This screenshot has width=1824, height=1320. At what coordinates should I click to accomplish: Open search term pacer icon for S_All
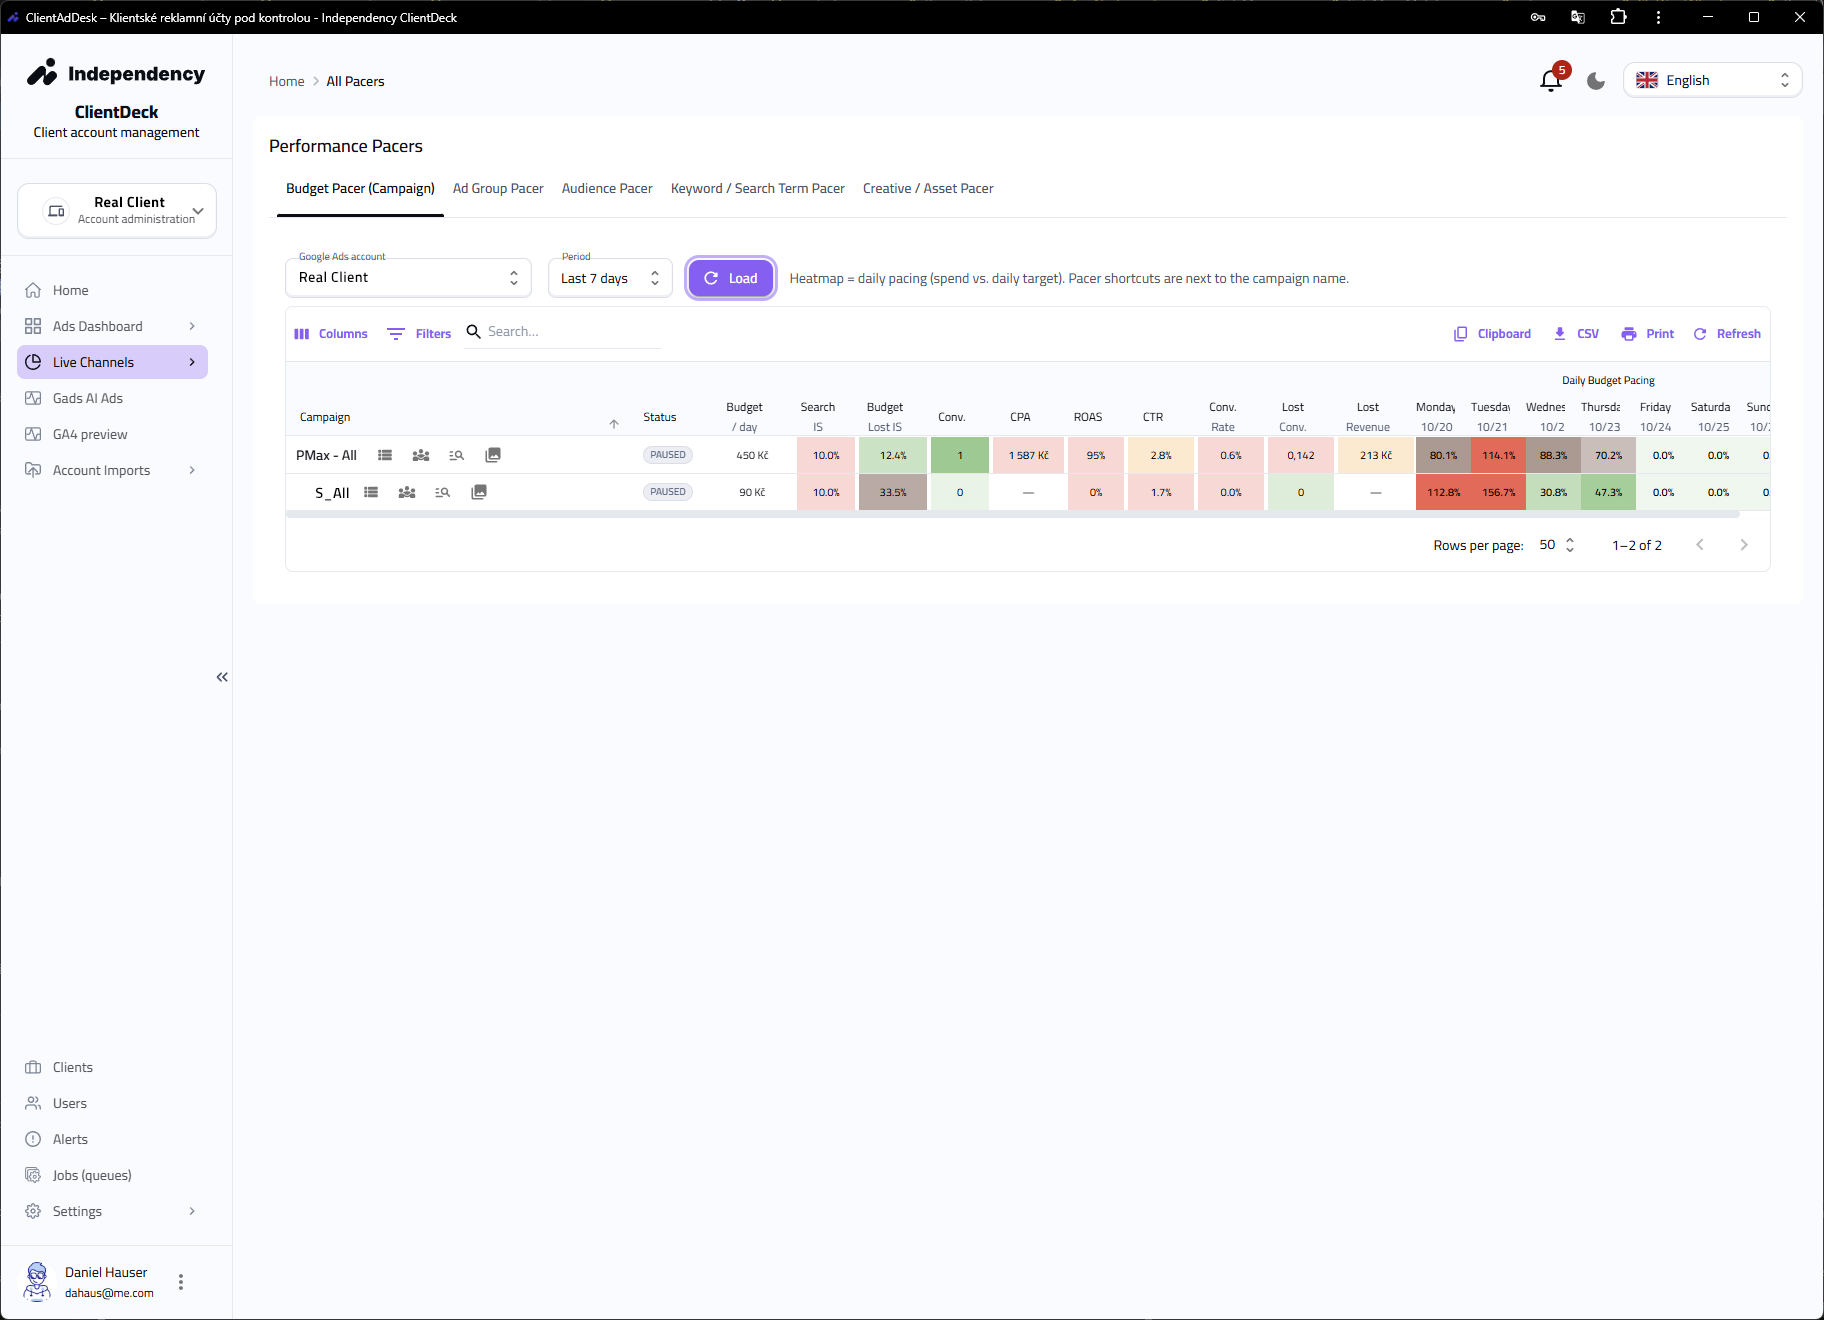click(x=443, y=492)
